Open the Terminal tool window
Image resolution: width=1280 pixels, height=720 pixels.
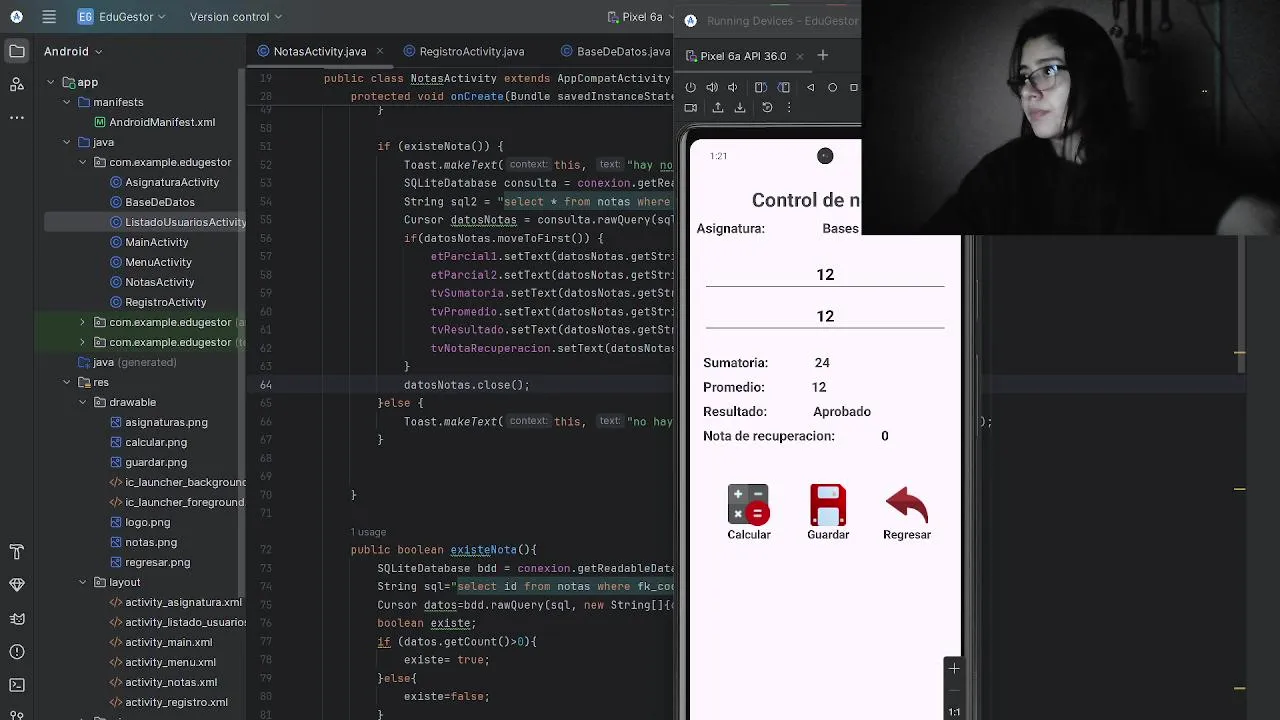17,685
